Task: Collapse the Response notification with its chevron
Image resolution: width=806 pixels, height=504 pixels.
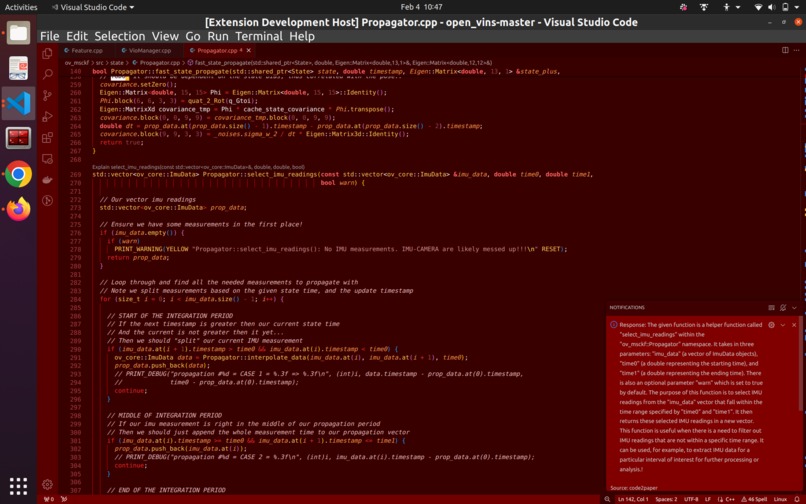Action: point(783,325)
